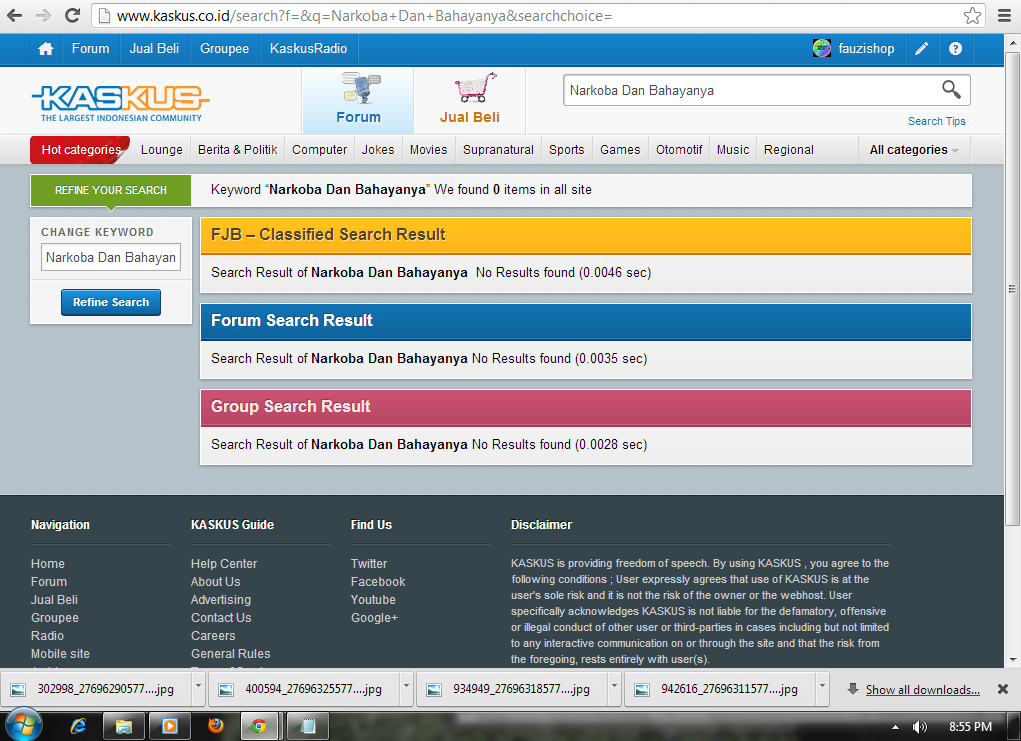Image resolution: width=1021 pixels, height=741 pixels.
Task: Click the Change Keyword input field
Action: (111, 257)
